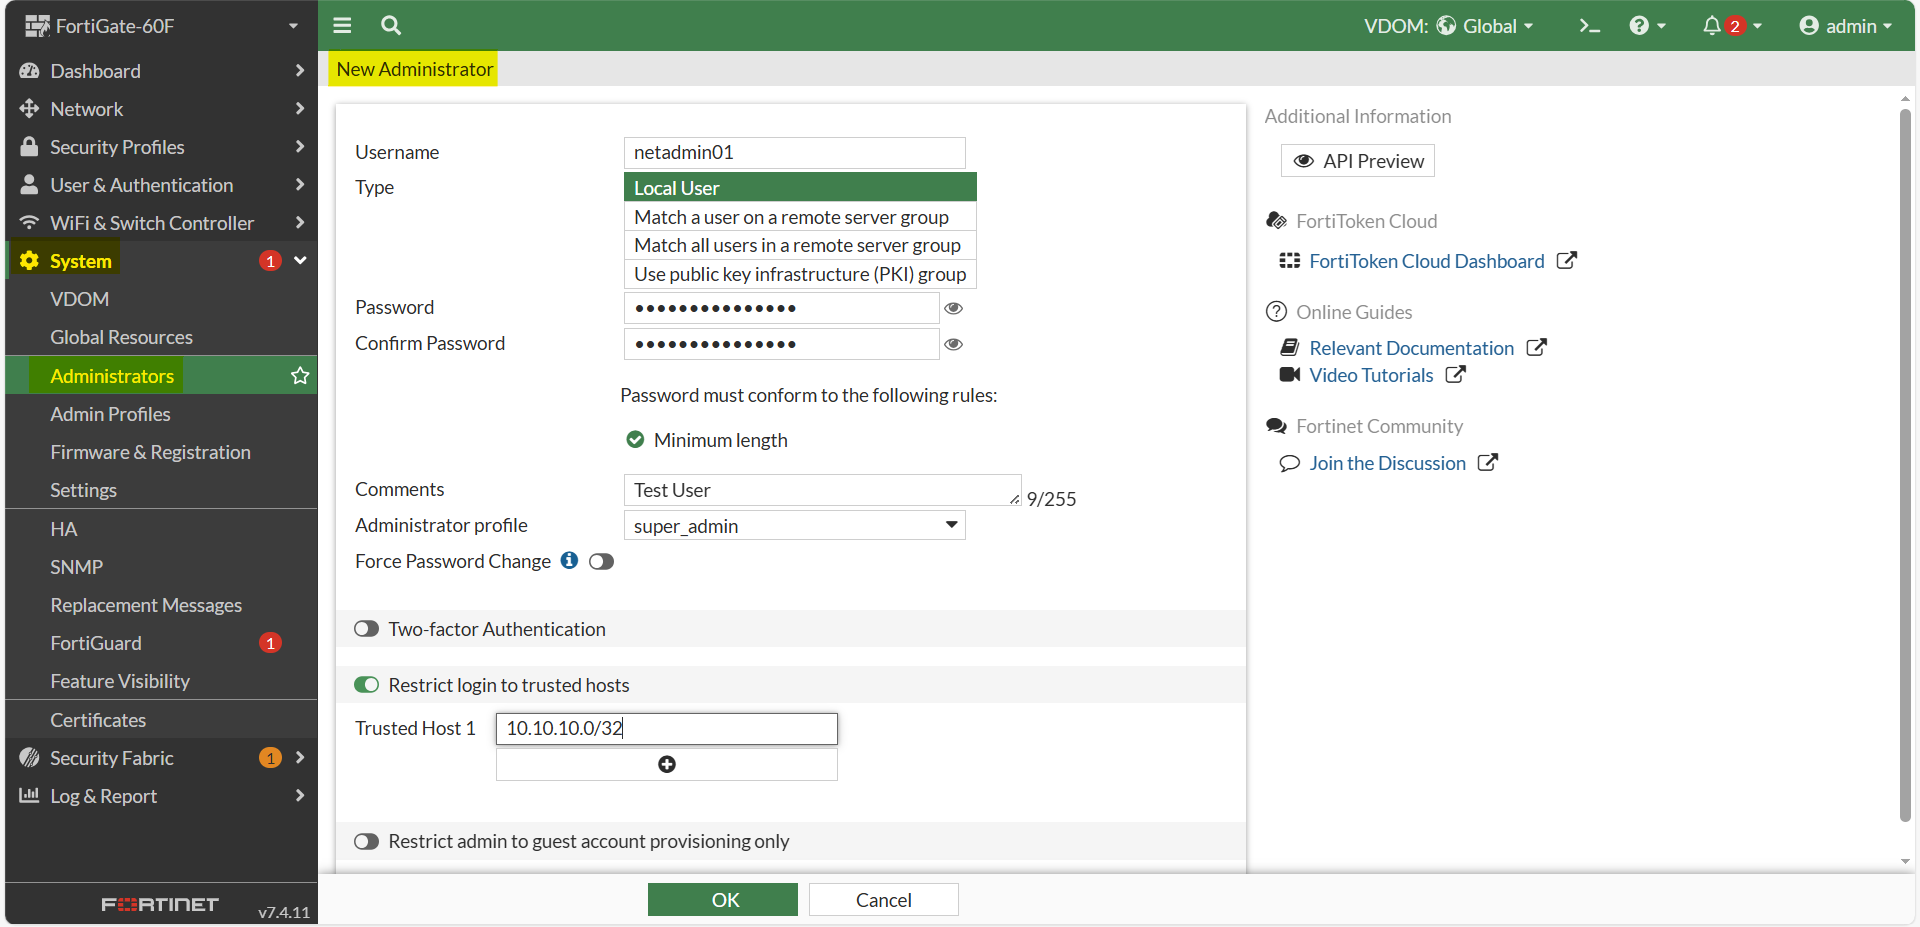Select Use public key infrastructure (PKI) group

pos(800,274)
